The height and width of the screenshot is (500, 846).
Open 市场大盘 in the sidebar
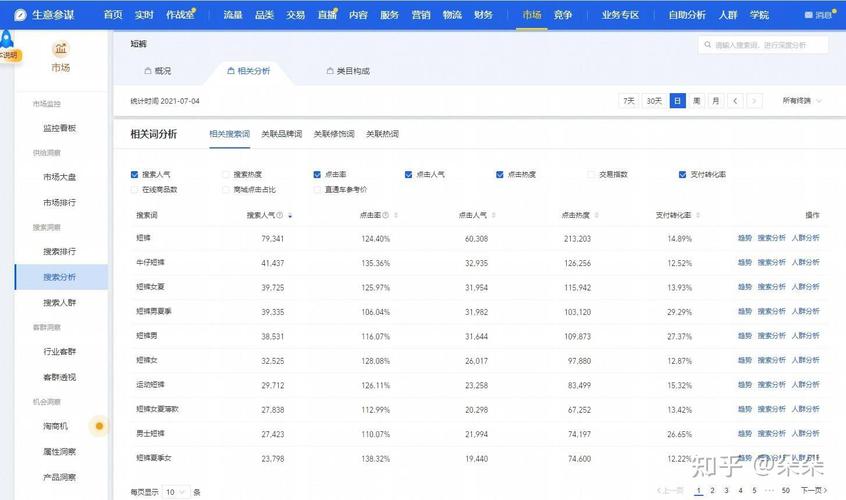point(59,177)
